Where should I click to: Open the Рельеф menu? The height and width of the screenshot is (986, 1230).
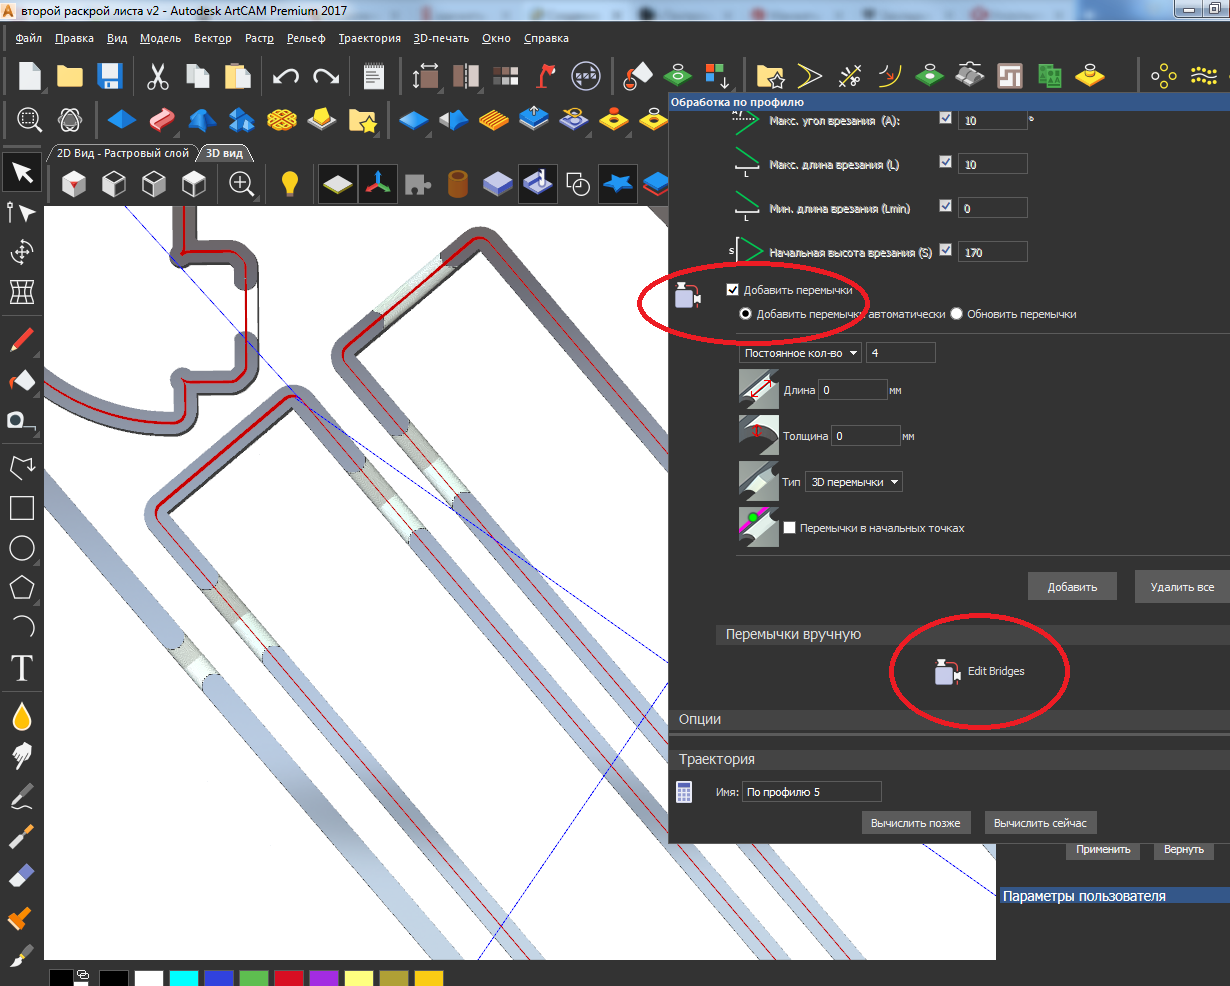tap(306, 38)
